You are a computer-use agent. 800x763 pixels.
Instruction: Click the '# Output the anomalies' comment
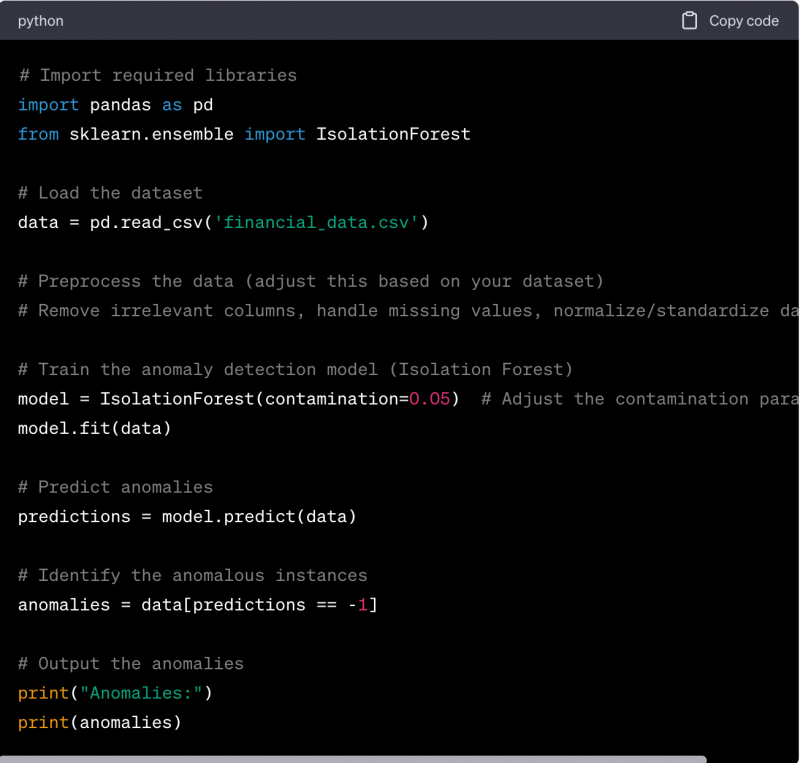(x=130, y=663)
